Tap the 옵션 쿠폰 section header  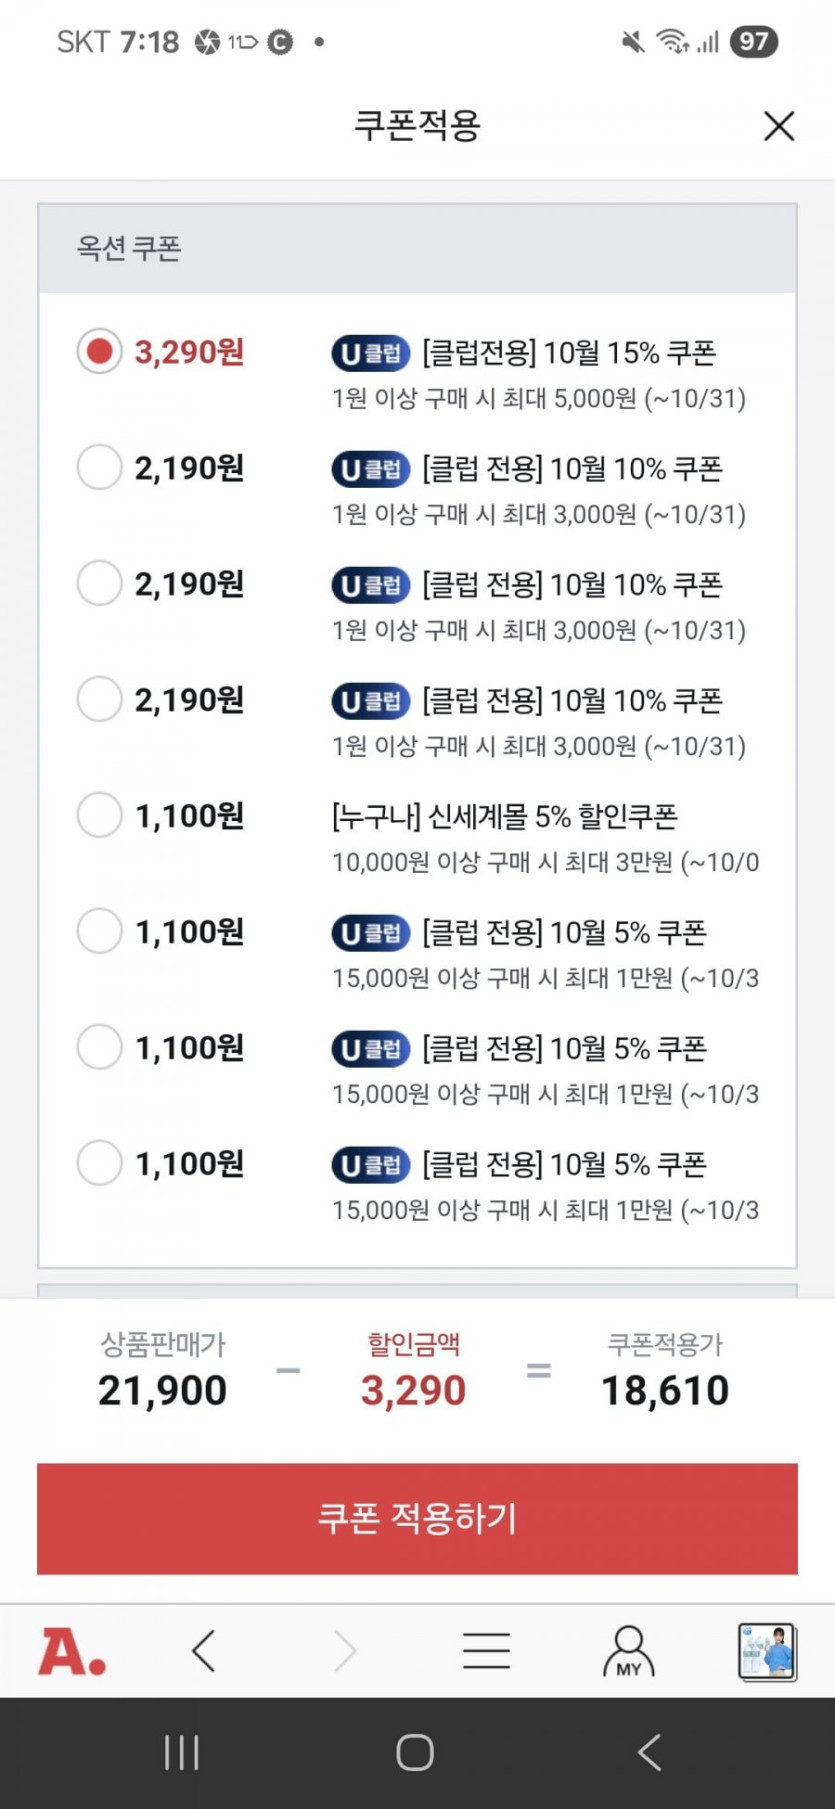click(129, 248)
